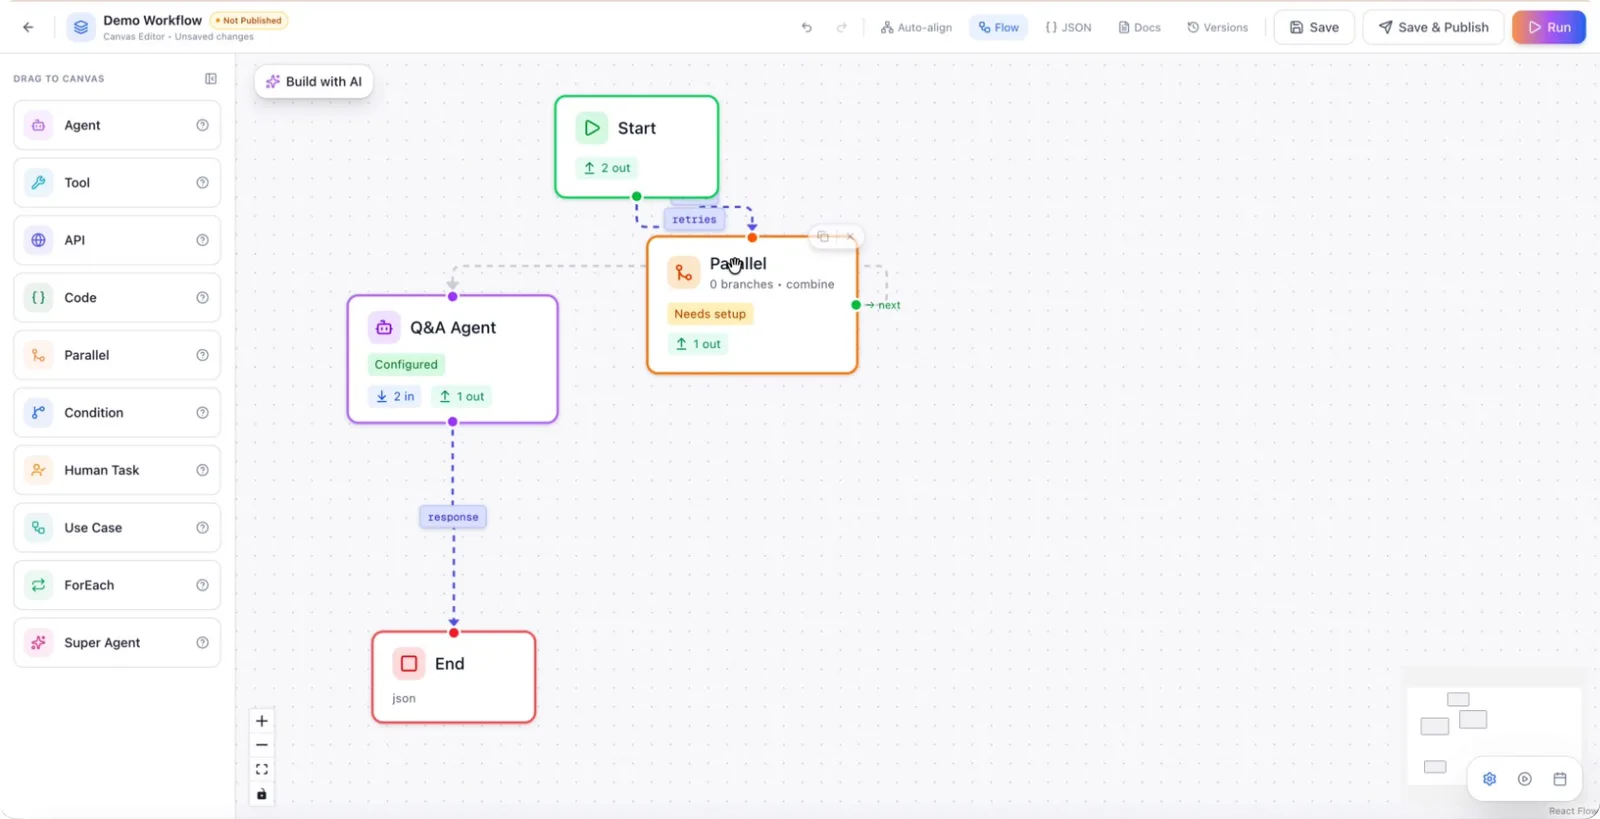
Task: Open help for the Condition node
Action: coord(203,413)
